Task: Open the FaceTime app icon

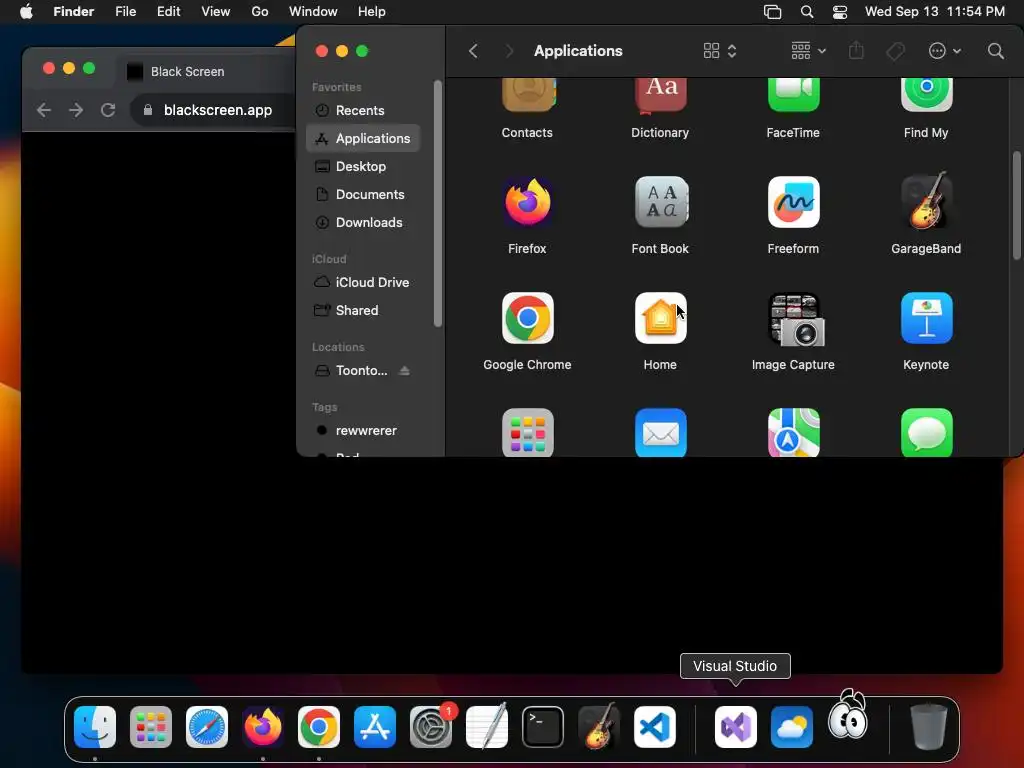Action: coord(793,95)
